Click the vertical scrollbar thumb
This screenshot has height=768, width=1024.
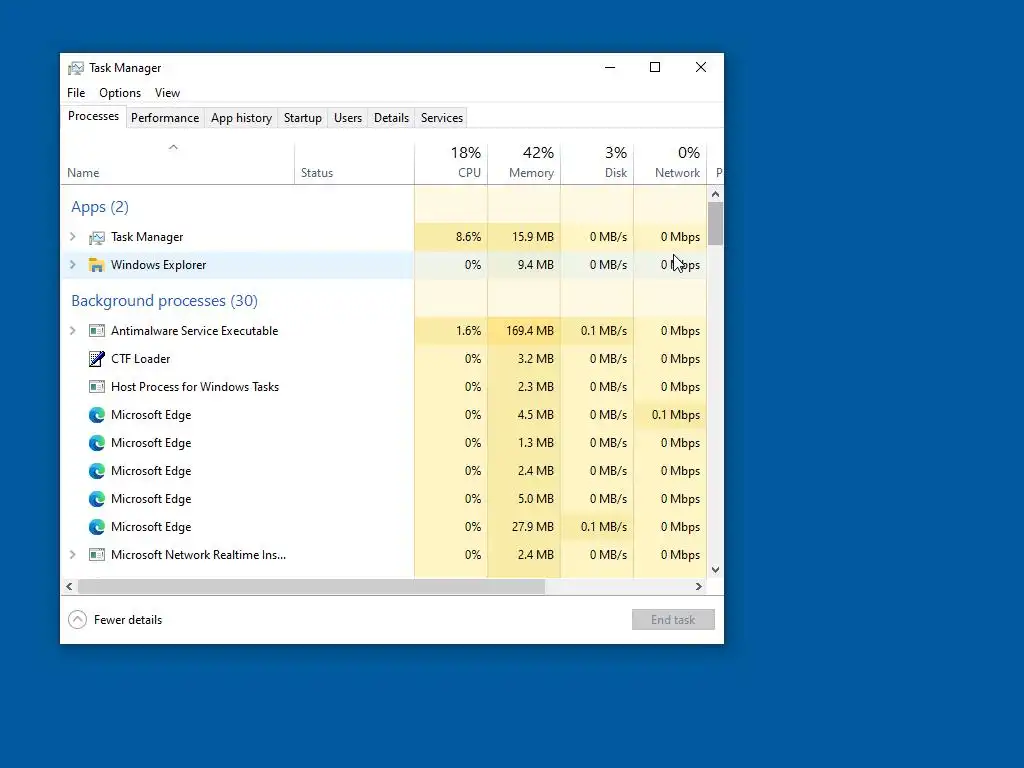pyautogui.click(x=715, y=223)
